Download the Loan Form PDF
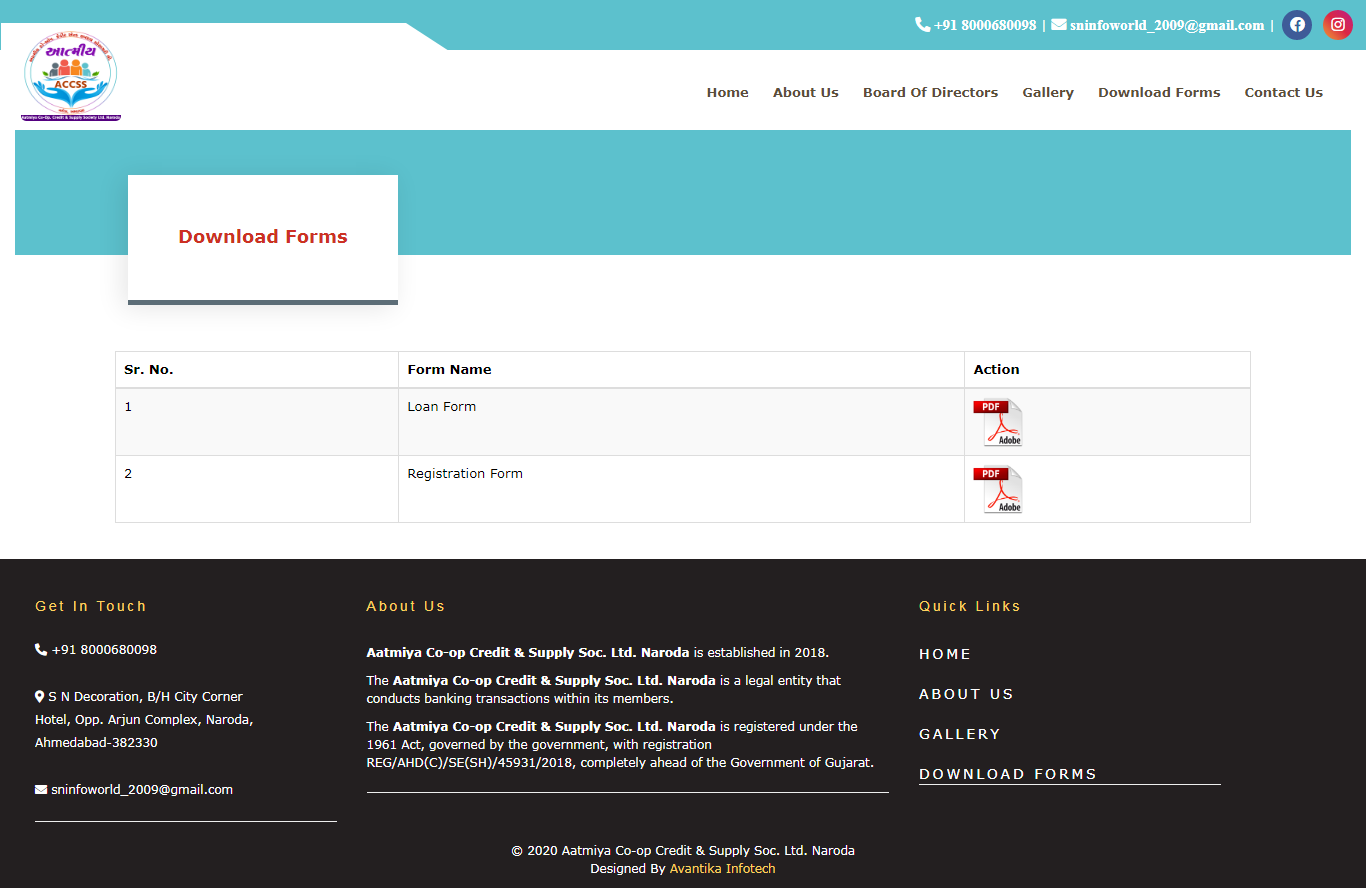This screenshot has height=888, width=1366. (998, 422)
